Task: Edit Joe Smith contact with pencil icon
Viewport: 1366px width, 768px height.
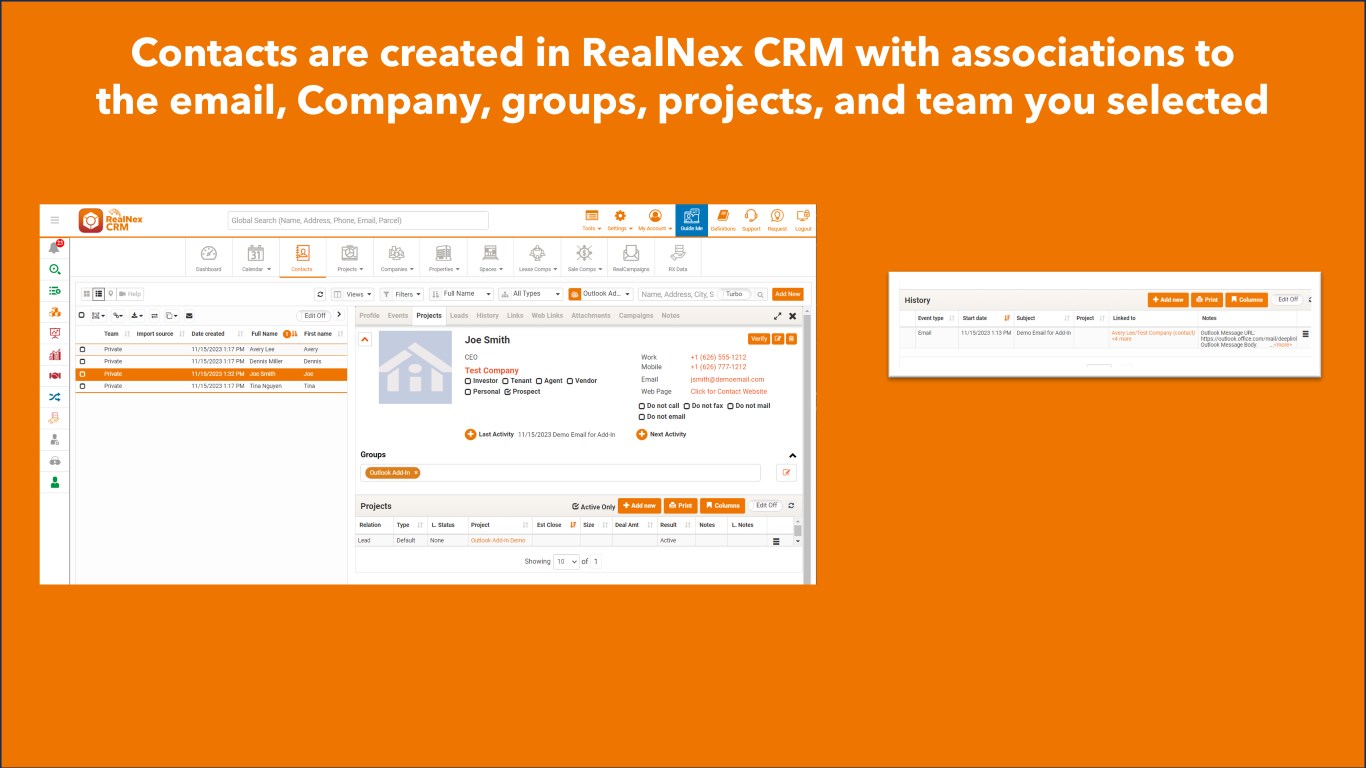Action: coord(778,339)
